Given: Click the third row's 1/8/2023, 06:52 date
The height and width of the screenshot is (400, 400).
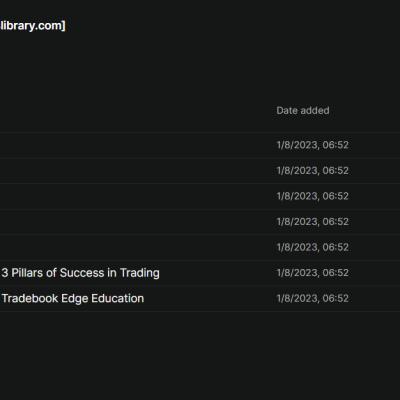Looking at the screenshot, I should pyautogui.click(x=312, y=196).
